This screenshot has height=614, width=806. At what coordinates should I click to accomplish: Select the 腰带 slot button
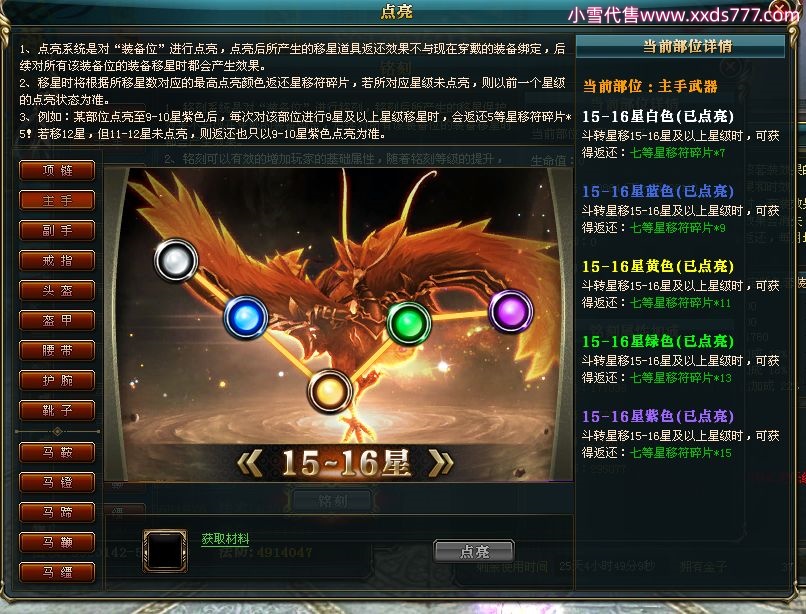tap(57, 351)
